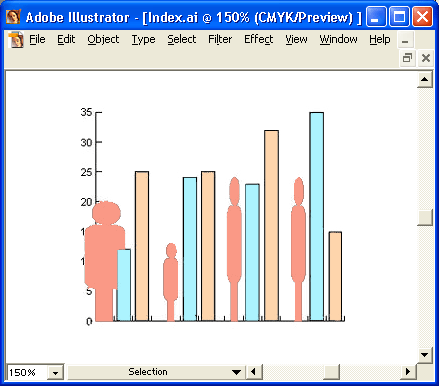Select the tallest cyan bar in chart
This screenshot has width=439, height=386.
click(317, 217)
